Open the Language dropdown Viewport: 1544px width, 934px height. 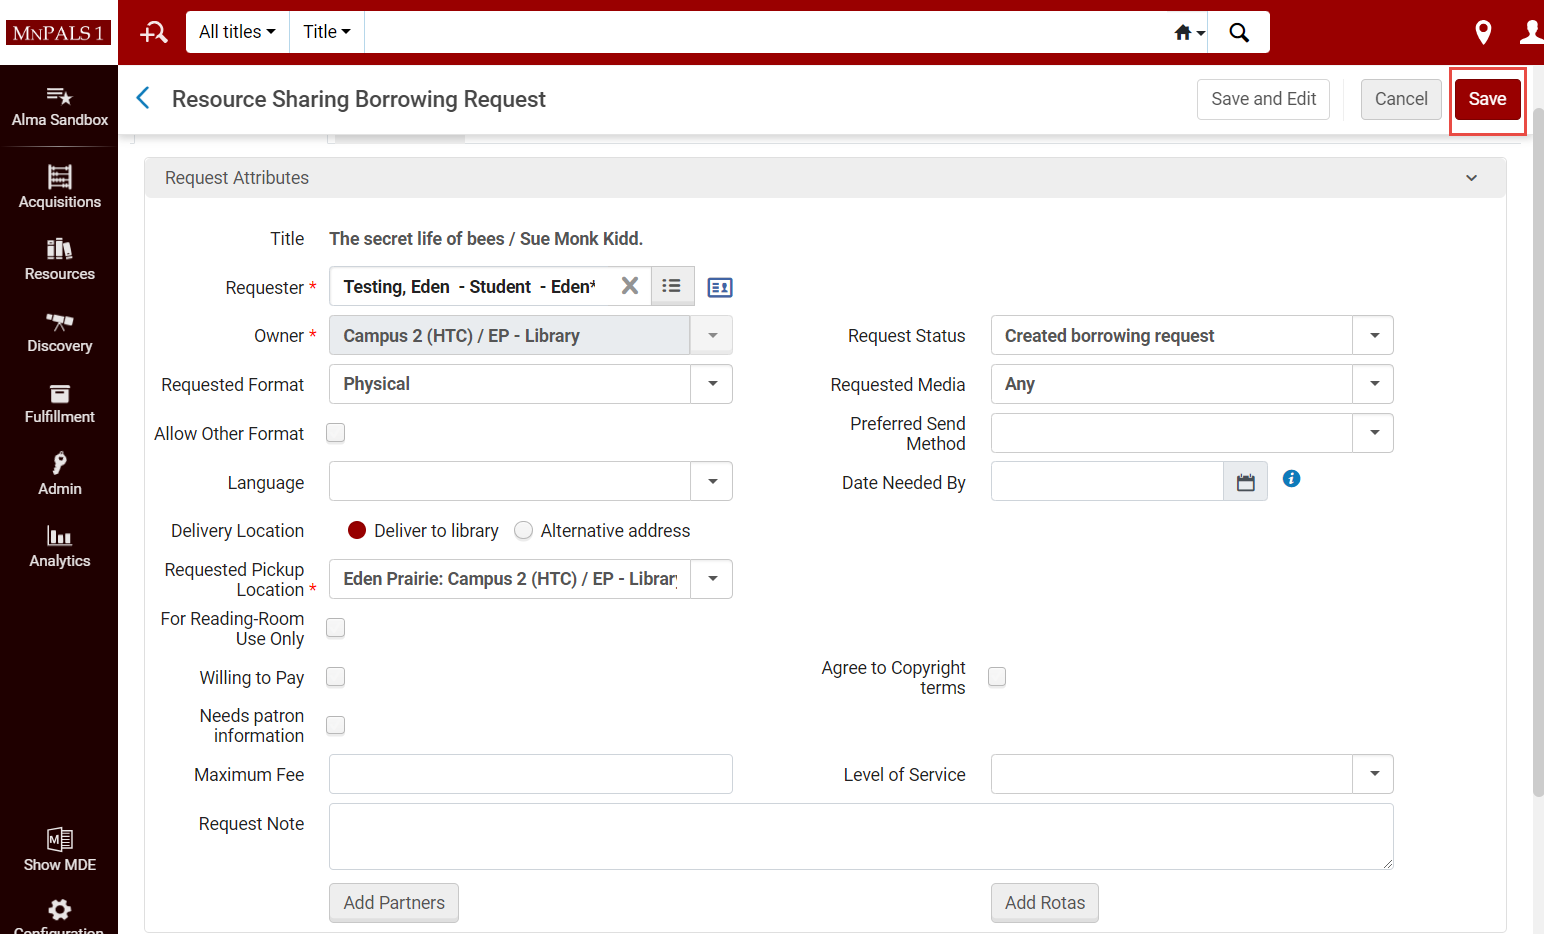712,482
